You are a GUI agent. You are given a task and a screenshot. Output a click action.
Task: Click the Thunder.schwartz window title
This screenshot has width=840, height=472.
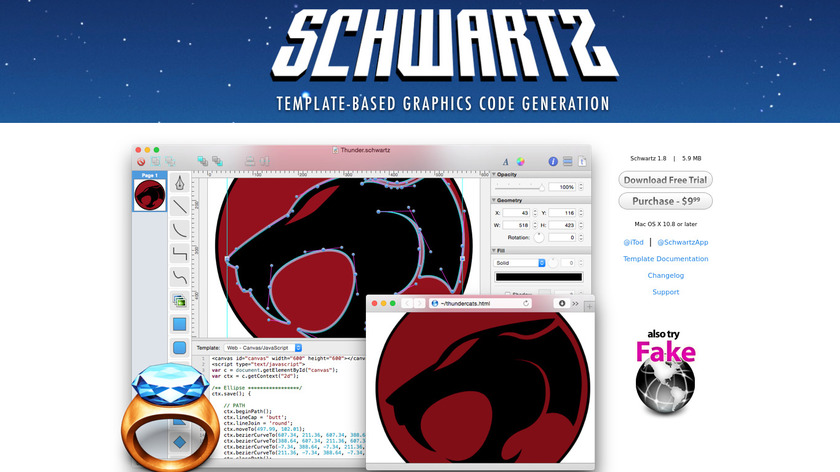362,150
